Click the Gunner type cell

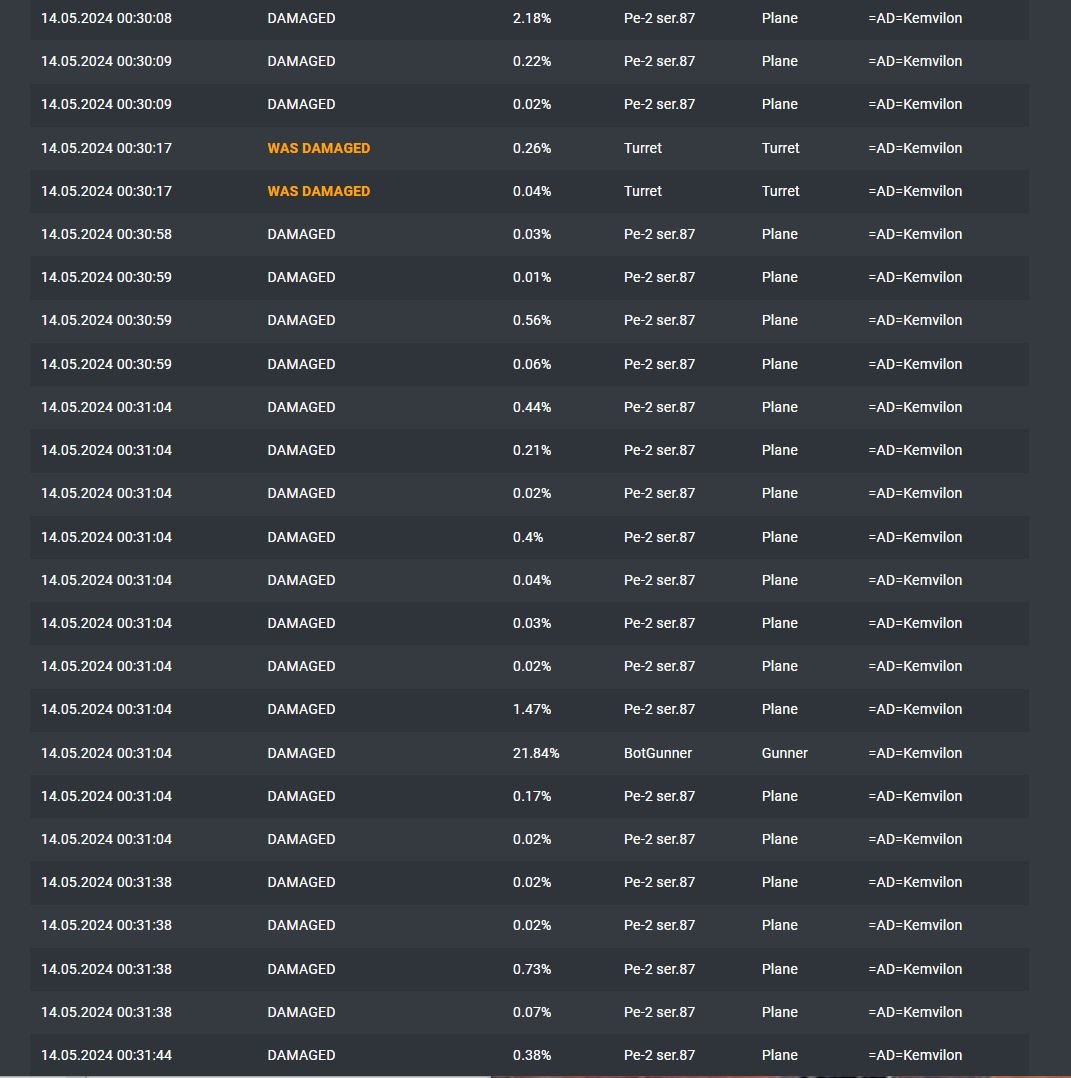click(x=784, y=753)
